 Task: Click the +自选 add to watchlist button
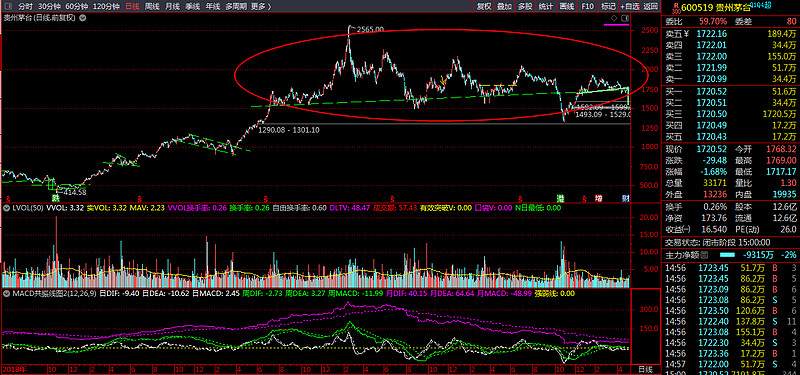pyautogui.click(x=630, y=6)
